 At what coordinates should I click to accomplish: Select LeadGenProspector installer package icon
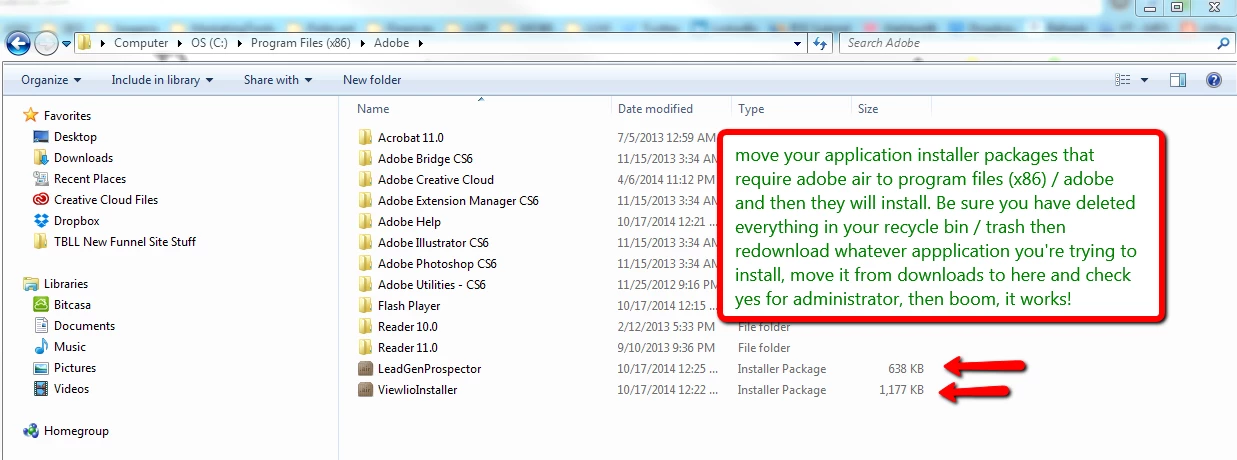click(365, 369)
